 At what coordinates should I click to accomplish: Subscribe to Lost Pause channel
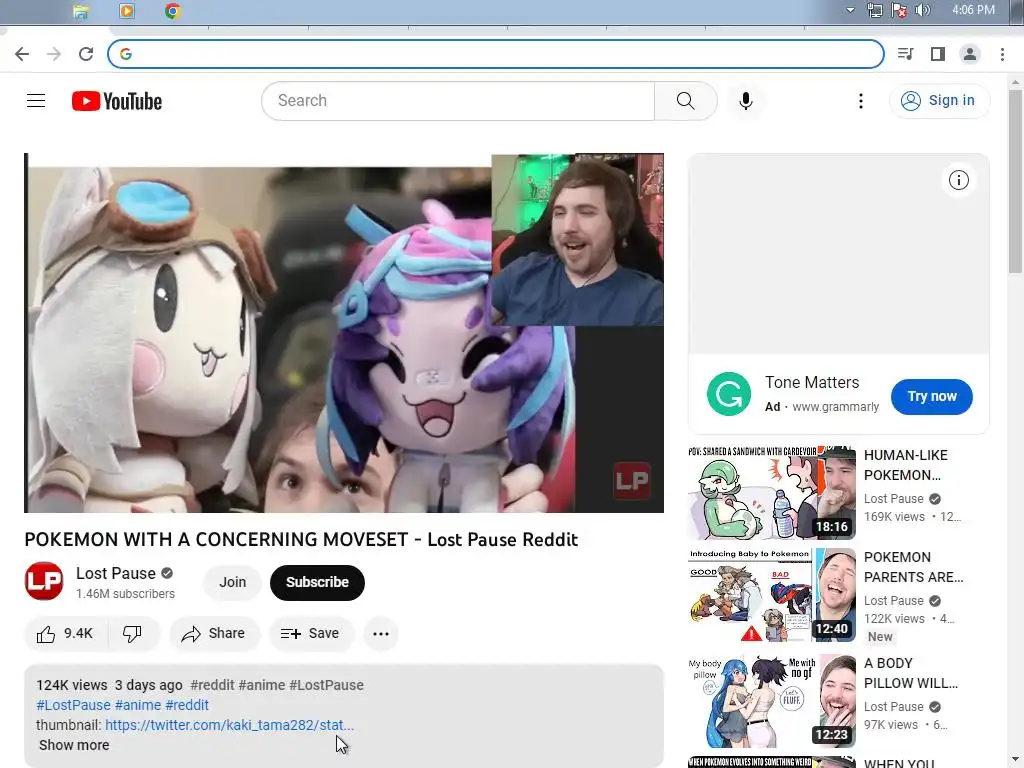pos(317,583)
